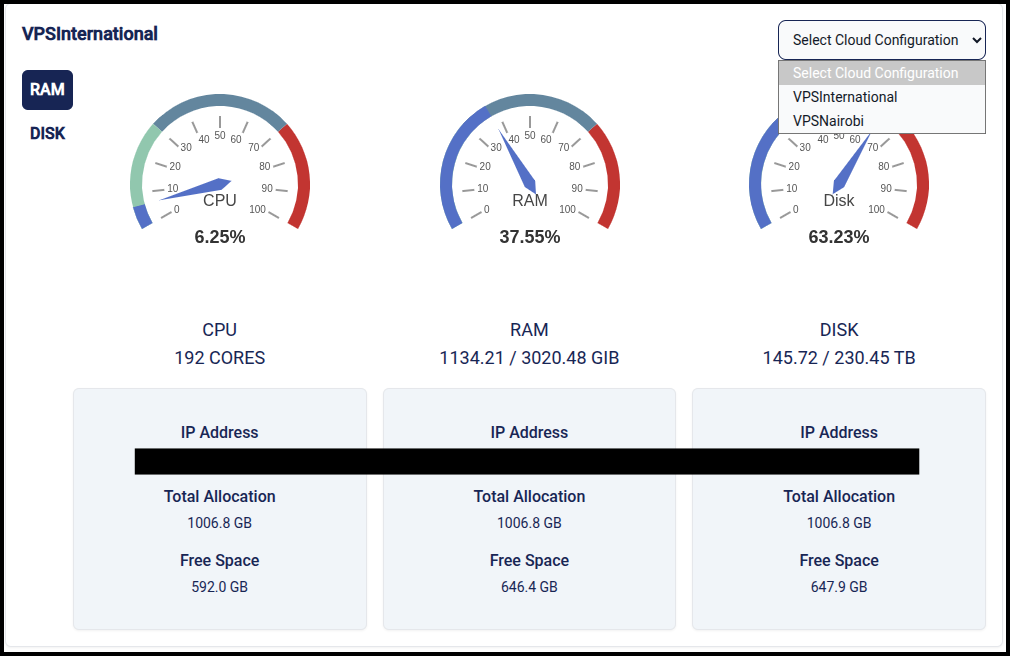The height and width of the screenshot is (656, 1010).
Task: Click the RAM heading above the GIB figures
Action: coord(529,330)
